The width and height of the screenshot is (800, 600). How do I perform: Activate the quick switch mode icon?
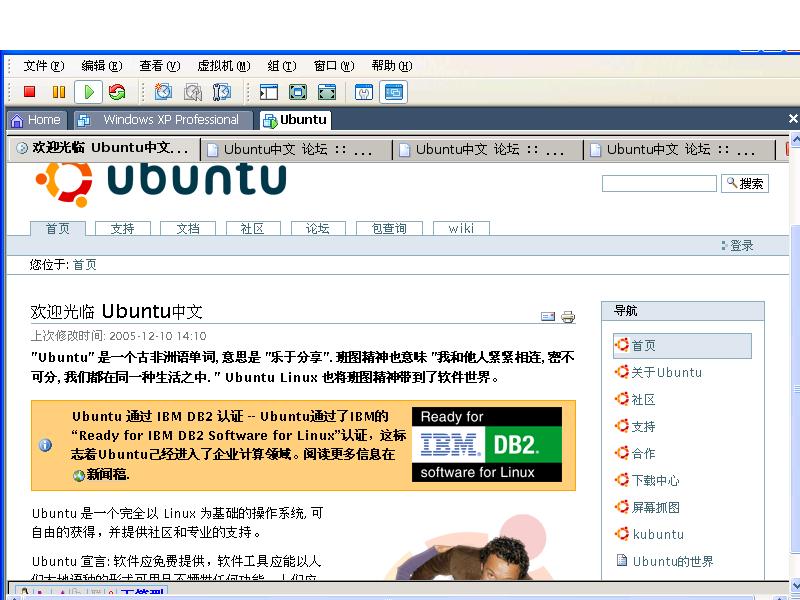click(x=327, y=92)
